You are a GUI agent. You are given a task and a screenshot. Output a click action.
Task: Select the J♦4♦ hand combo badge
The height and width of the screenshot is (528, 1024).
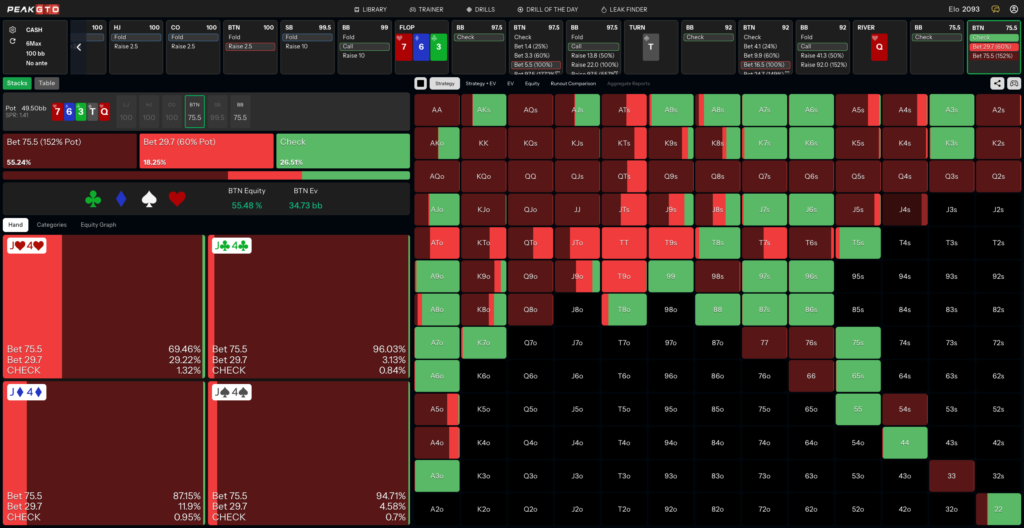(x=27, y=392)
